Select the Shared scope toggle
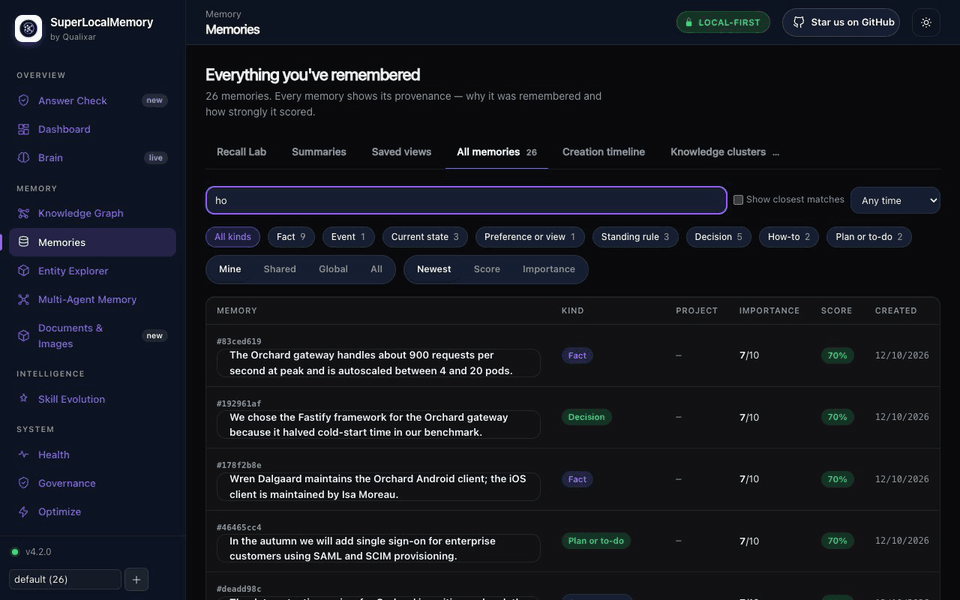 click(280, 269)
